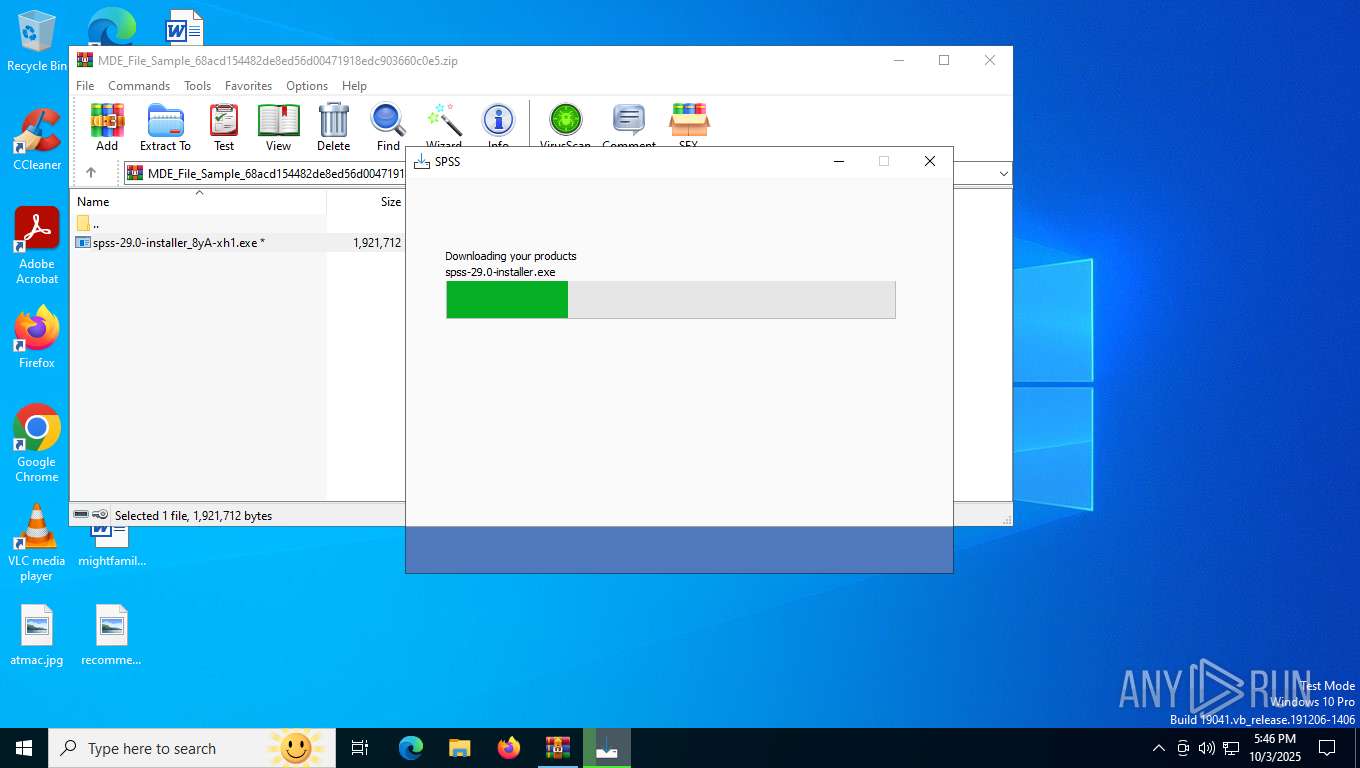Click the Test archive icon
The width and height of the screenshot is (1360, 768).
224,127
